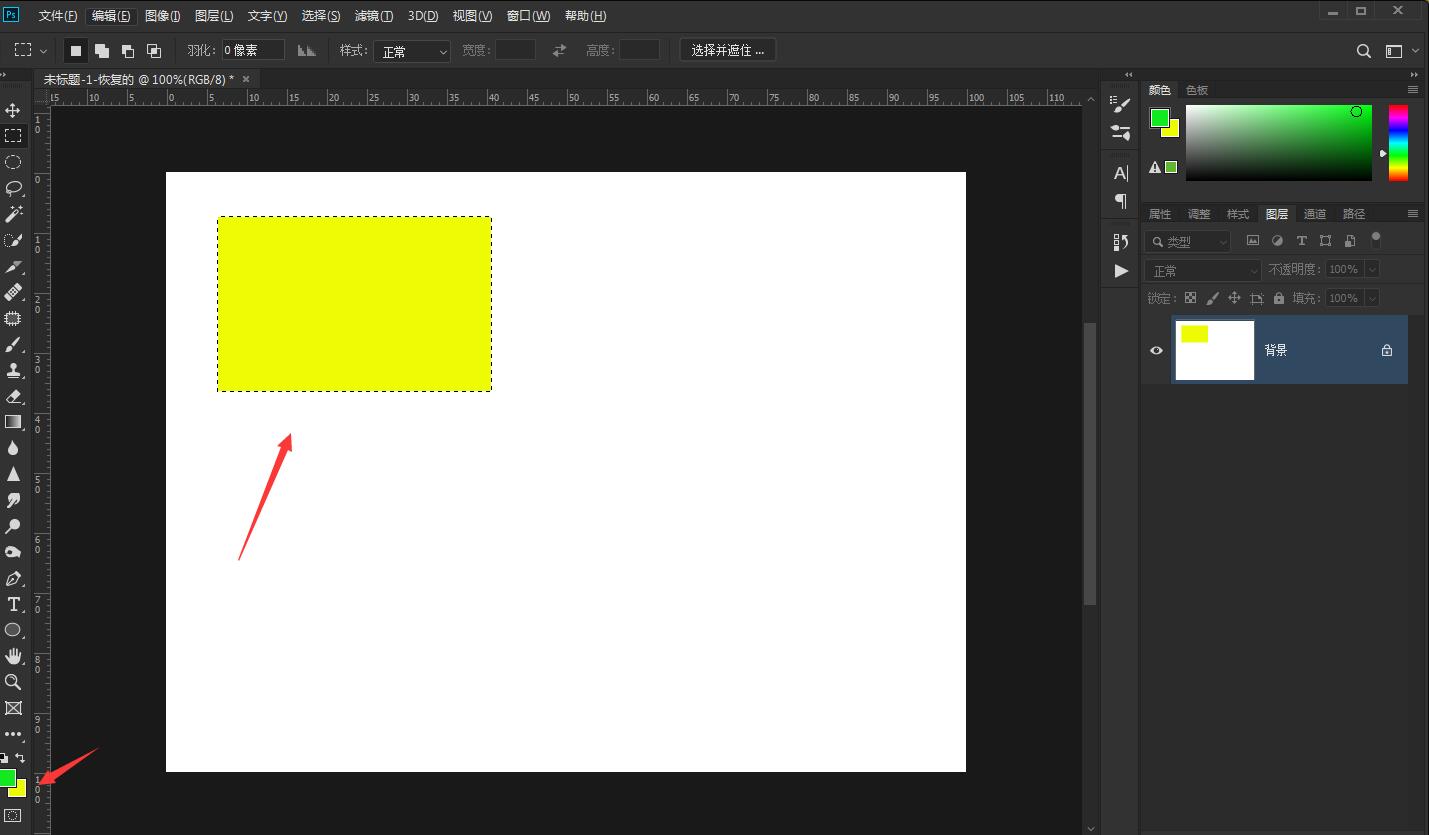Select the Move tool
The width and height of the screenshot is (1429, 835).
pos(13,110)
